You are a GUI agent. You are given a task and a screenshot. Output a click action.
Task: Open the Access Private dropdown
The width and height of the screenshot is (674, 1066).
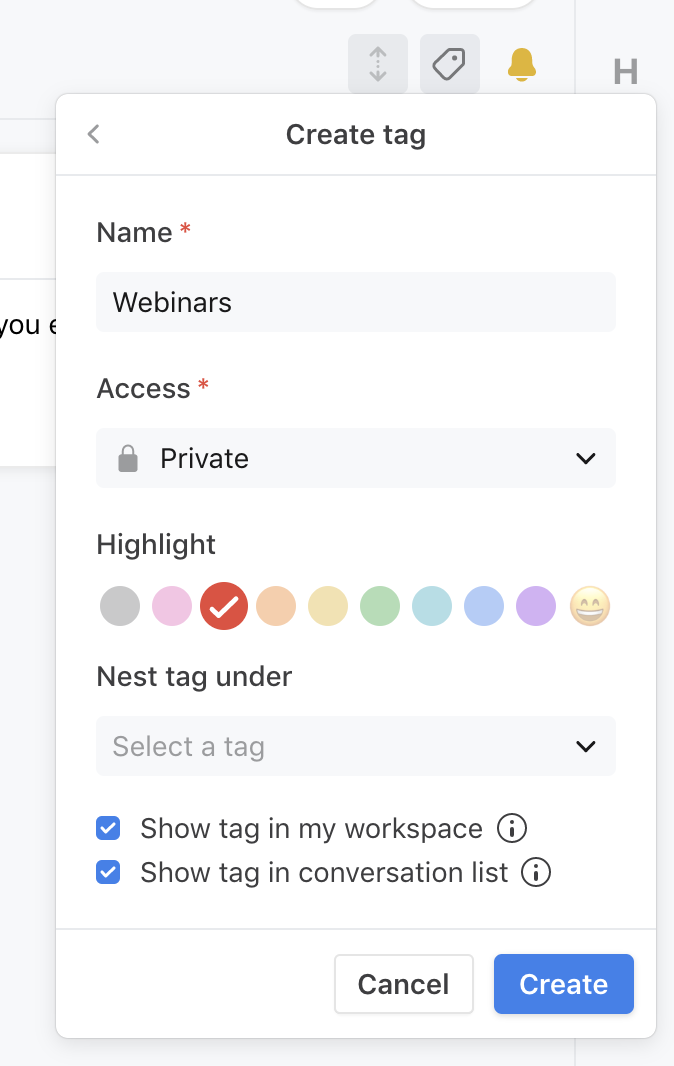point(355,459)
